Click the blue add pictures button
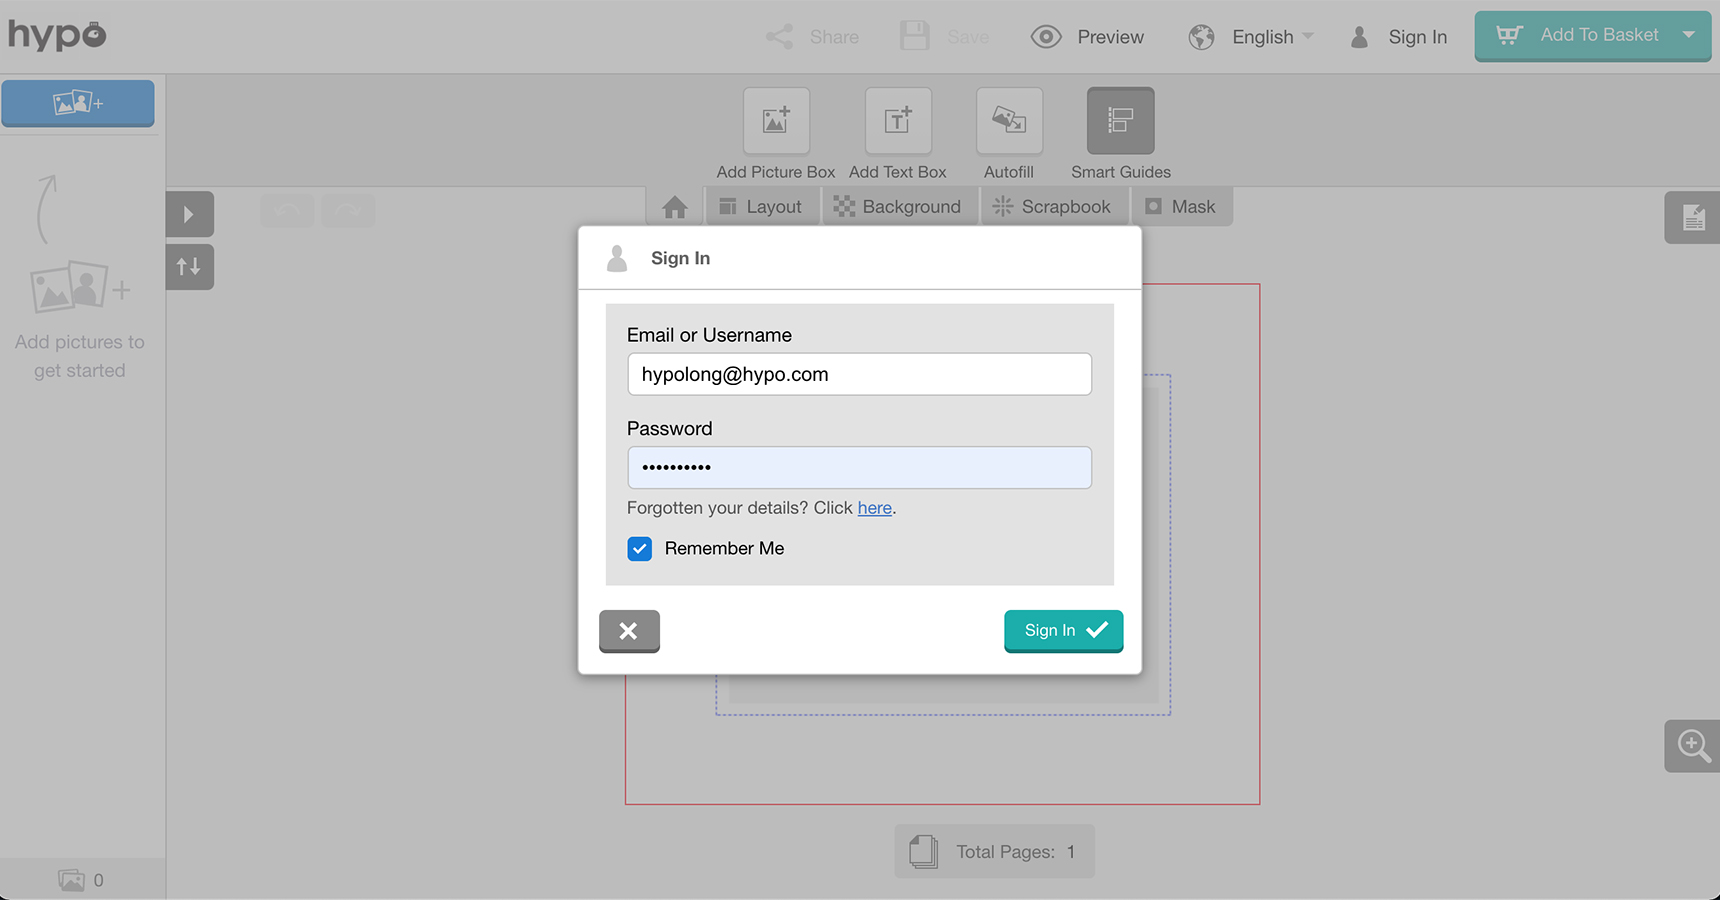 coord(78,103)
